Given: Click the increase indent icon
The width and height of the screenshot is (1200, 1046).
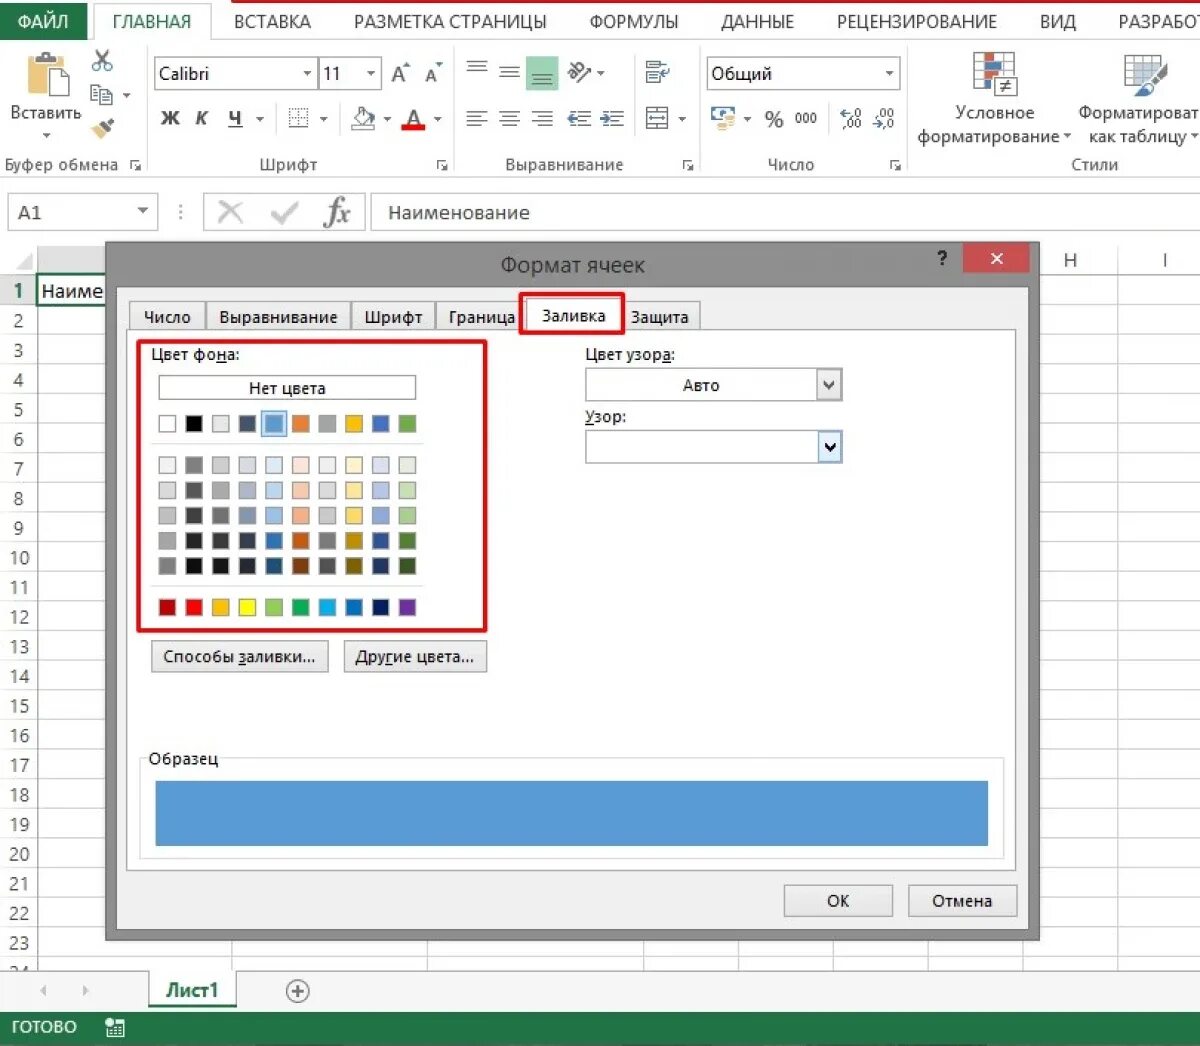Looking at the screenshot, I should point(612,119).
